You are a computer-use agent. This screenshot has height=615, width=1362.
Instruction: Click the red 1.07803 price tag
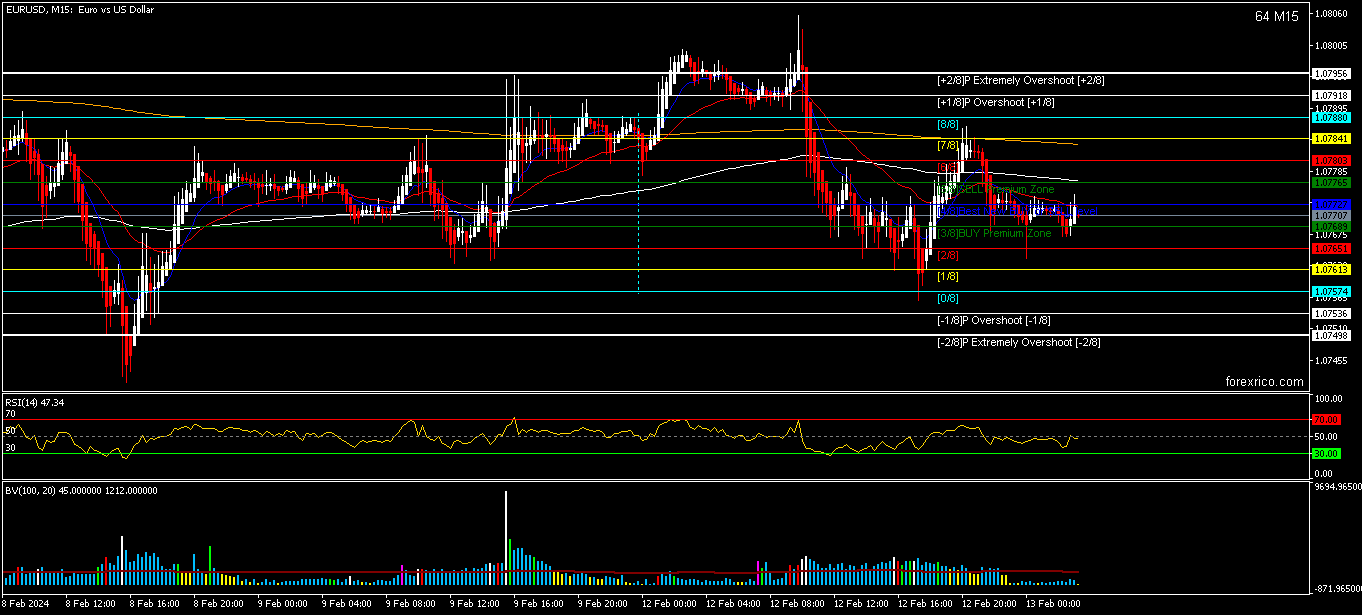1333,161
